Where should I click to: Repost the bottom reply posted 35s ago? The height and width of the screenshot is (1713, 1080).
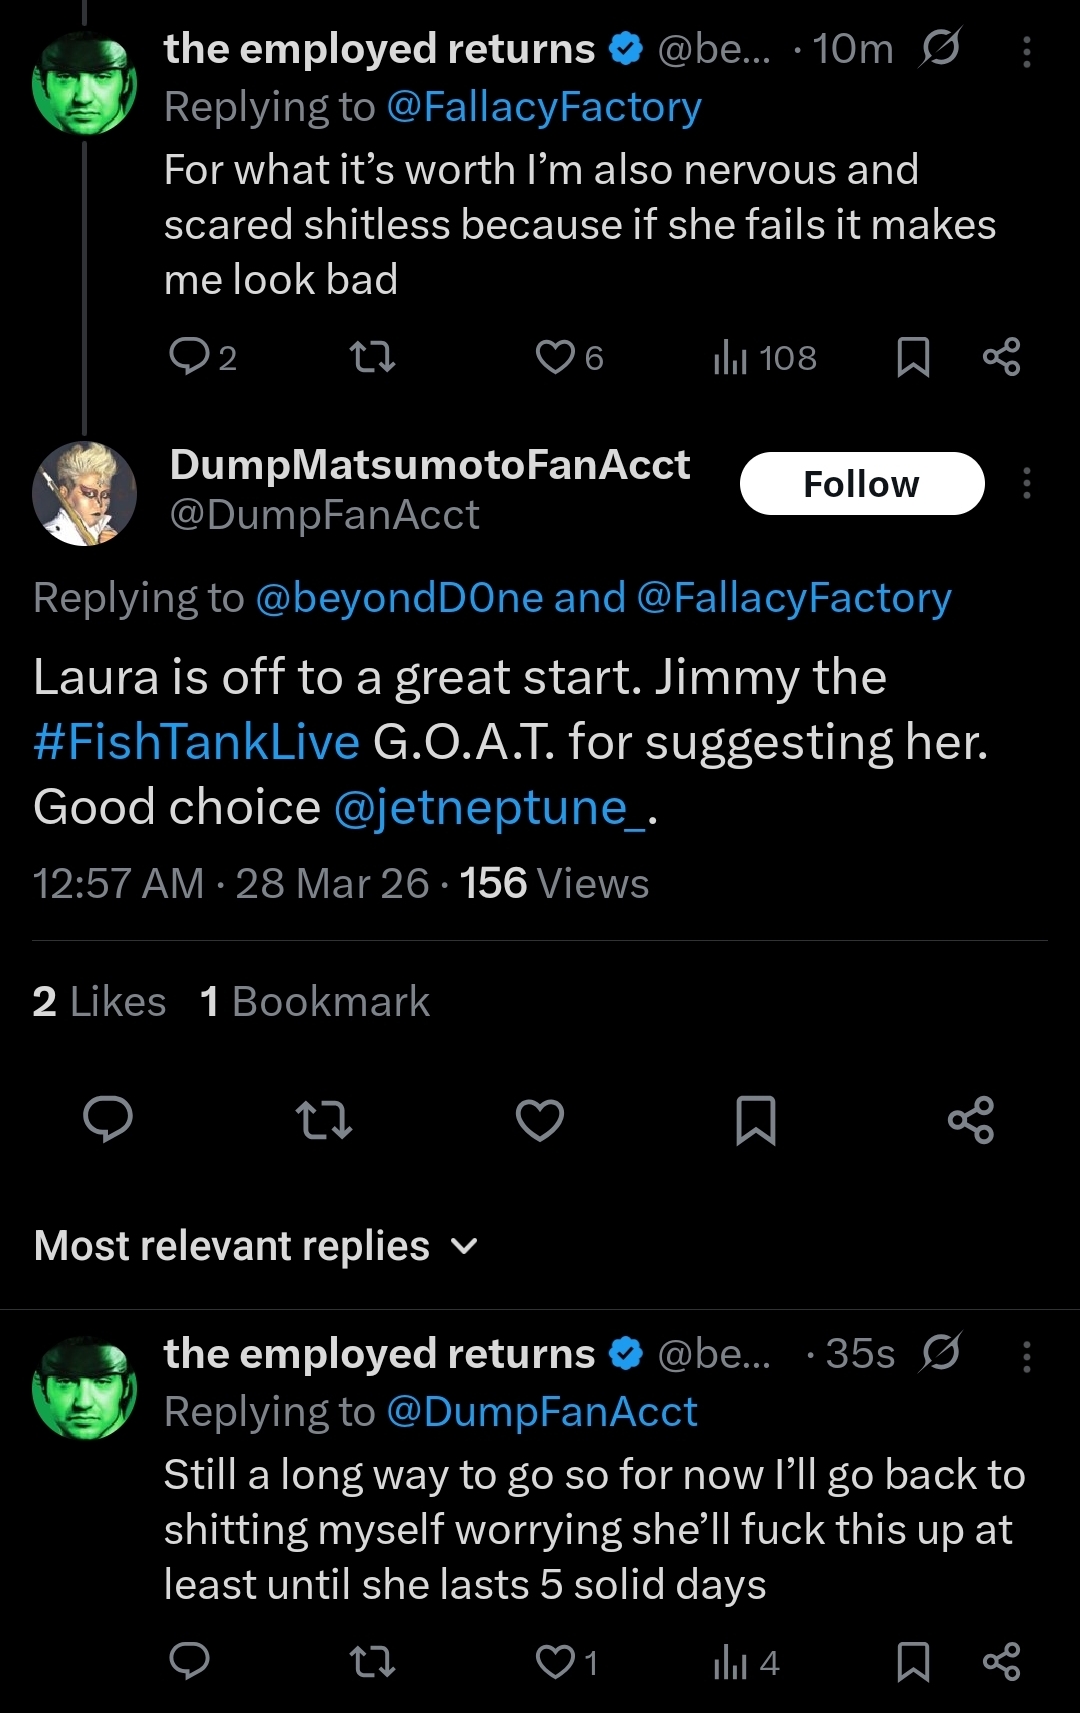coord(372,1662)
